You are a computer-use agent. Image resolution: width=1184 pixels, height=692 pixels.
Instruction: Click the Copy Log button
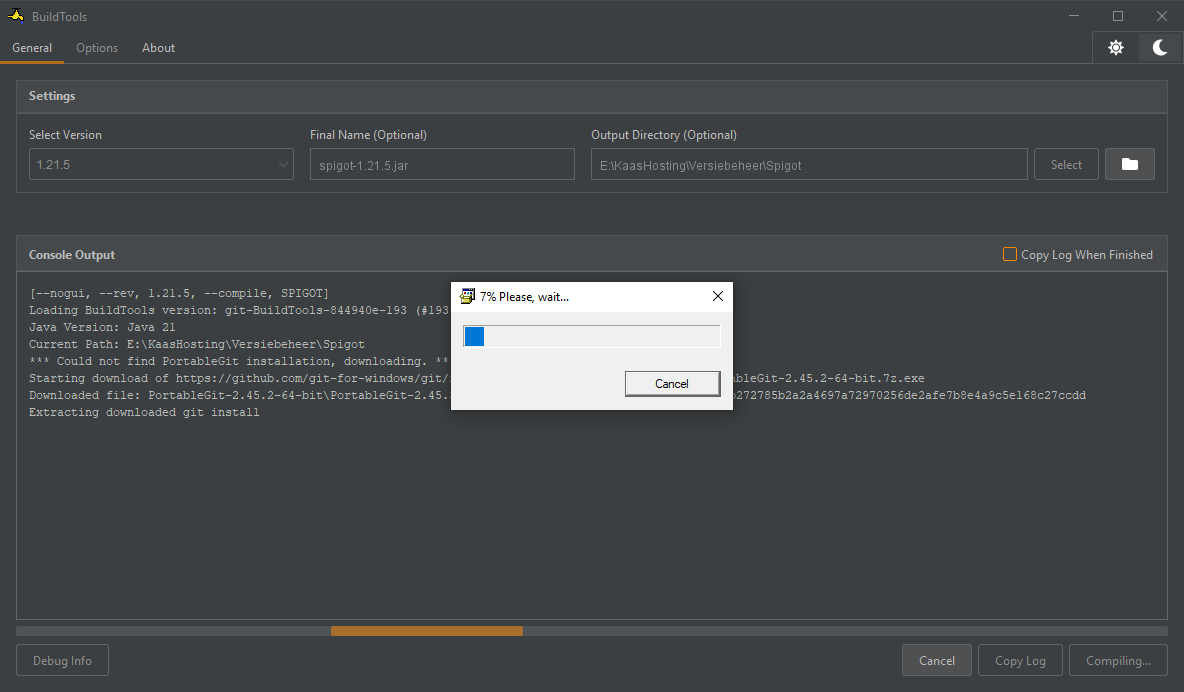(x=1021, y=661)
